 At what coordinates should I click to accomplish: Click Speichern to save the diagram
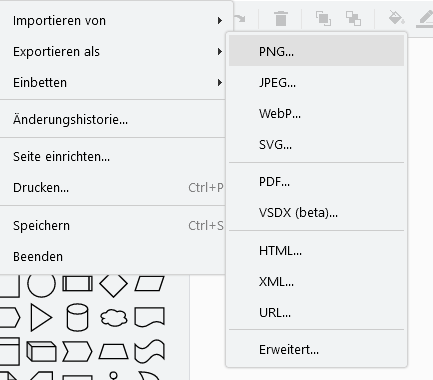tap(112, 226)
